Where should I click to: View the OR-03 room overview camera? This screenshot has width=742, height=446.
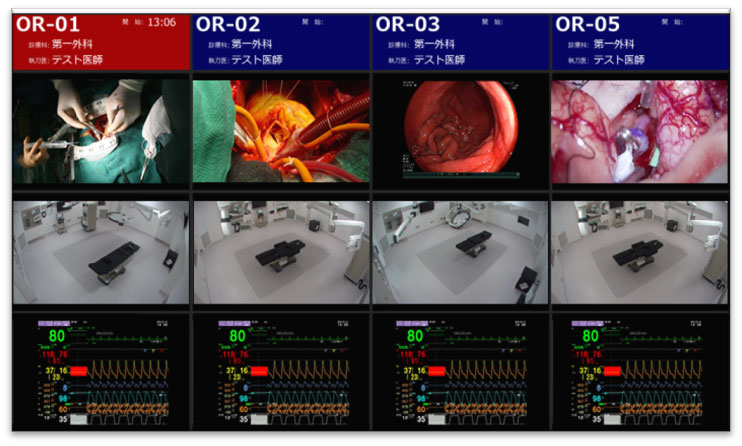click(460, 252)
